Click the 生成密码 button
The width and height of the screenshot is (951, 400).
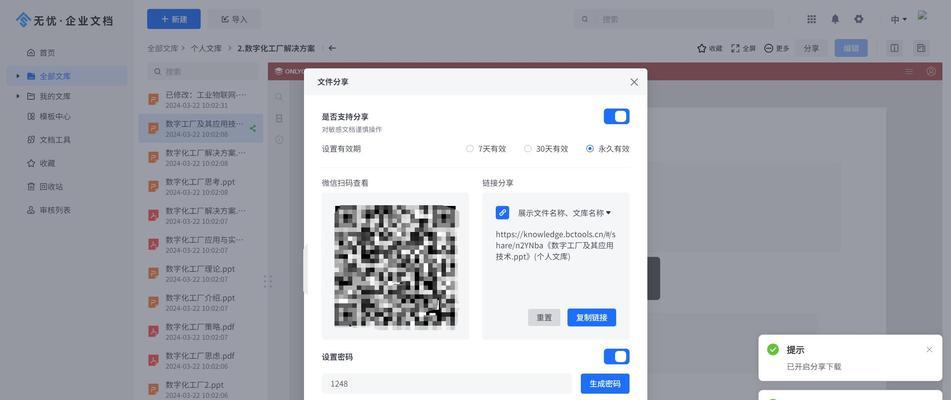605,384
